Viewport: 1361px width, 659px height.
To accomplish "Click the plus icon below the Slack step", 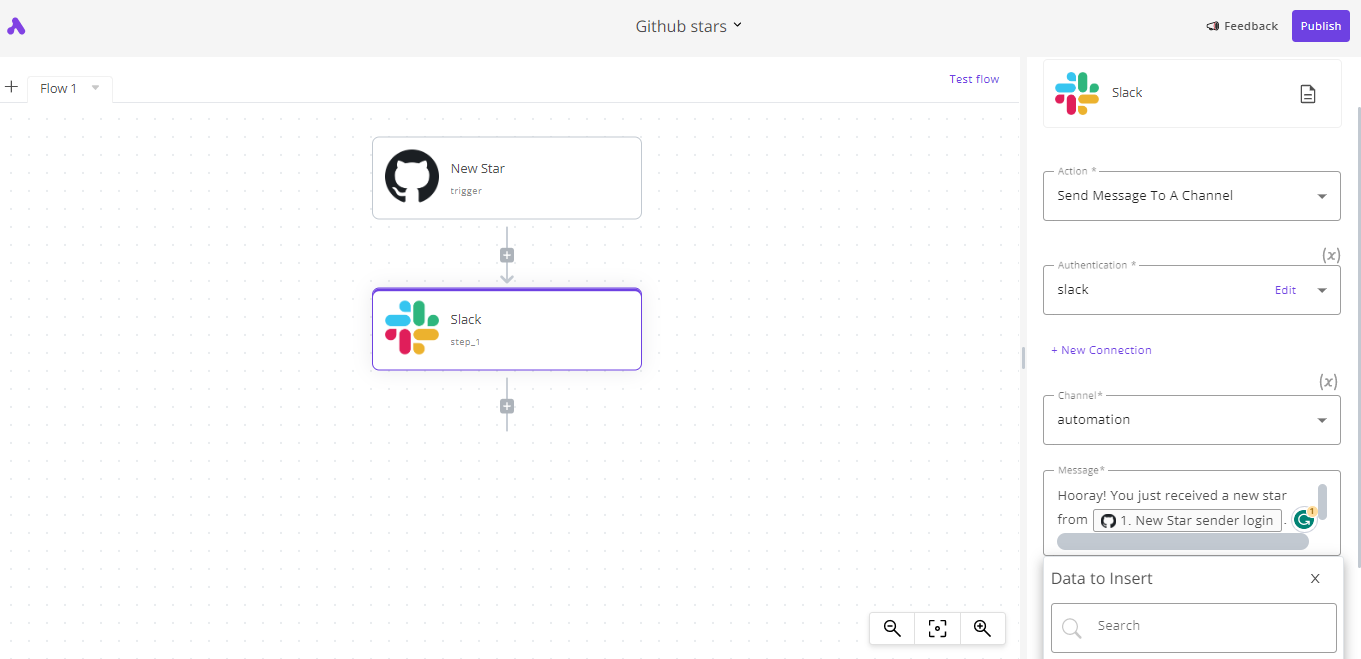I will [506, 406].
